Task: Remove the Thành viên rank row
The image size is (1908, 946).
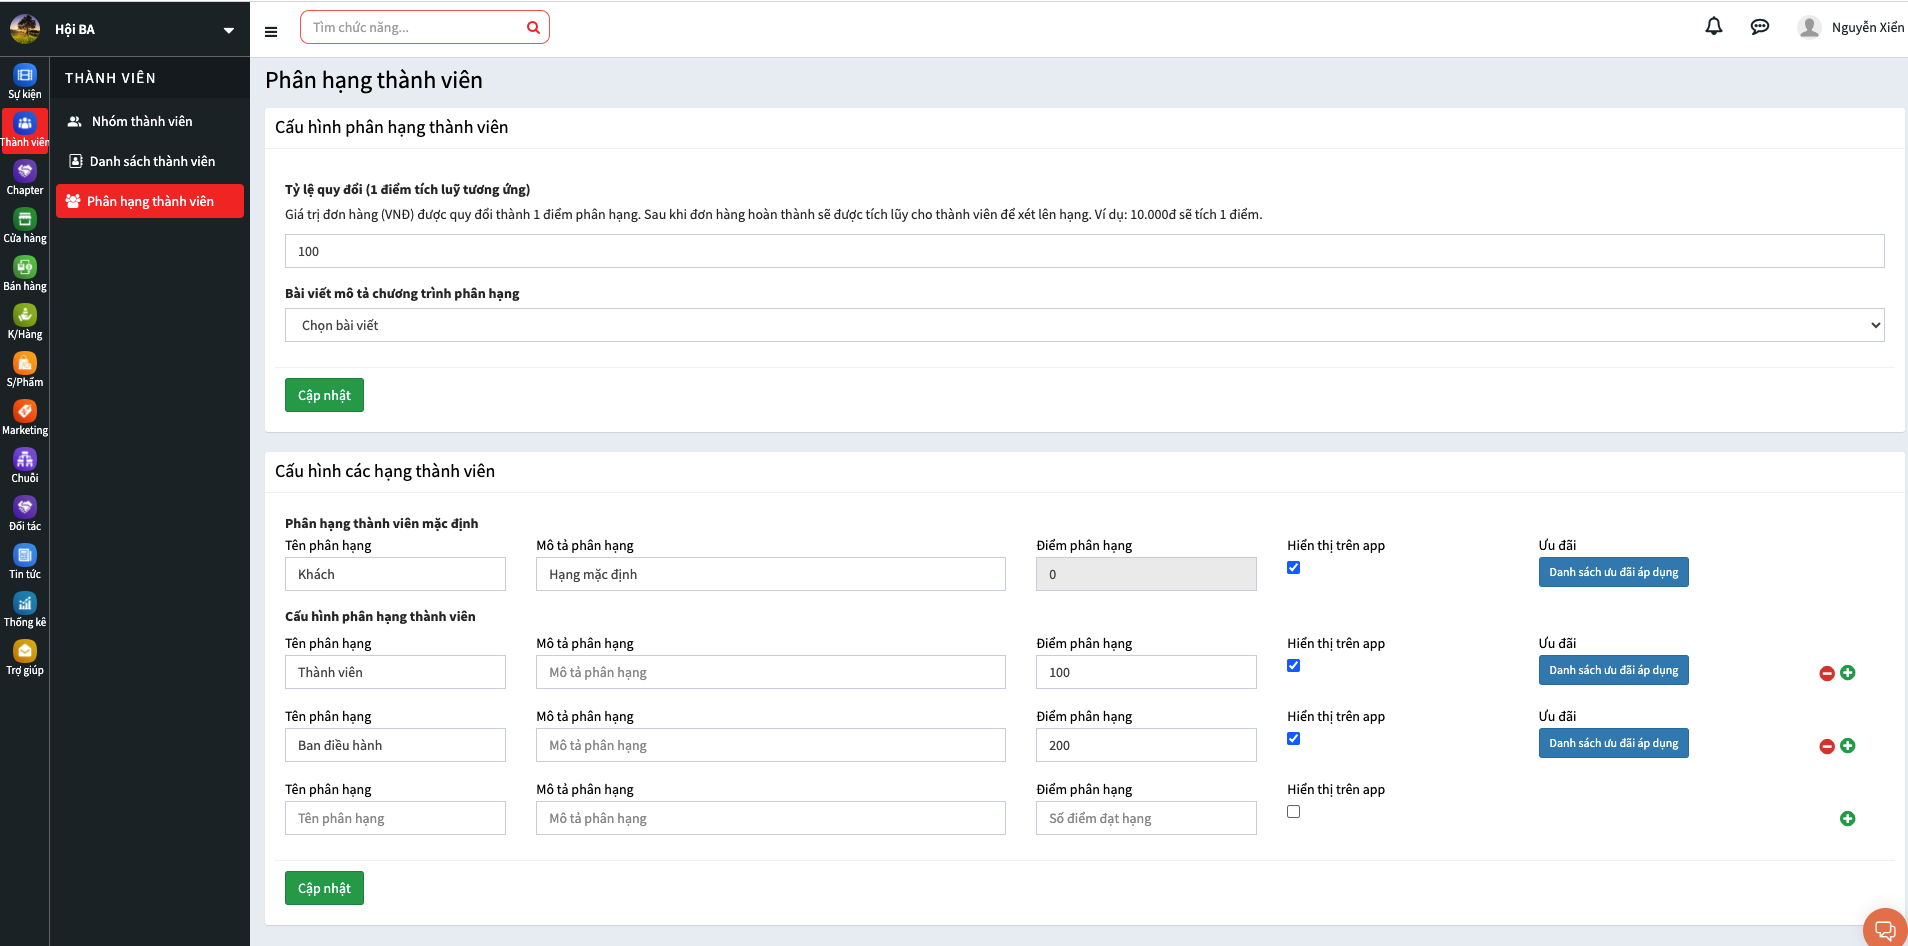Action: [x=1826, y=674]
